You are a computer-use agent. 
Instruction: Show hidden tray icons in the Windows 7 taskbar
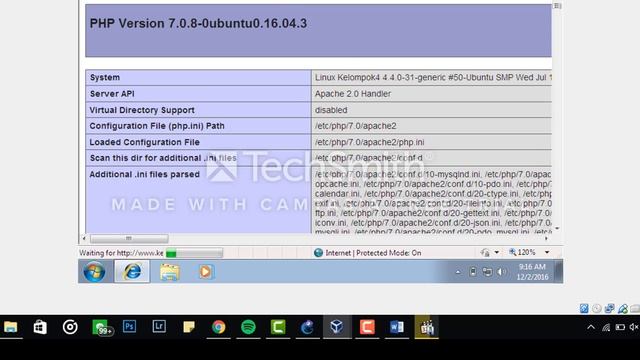coord(458,272)
